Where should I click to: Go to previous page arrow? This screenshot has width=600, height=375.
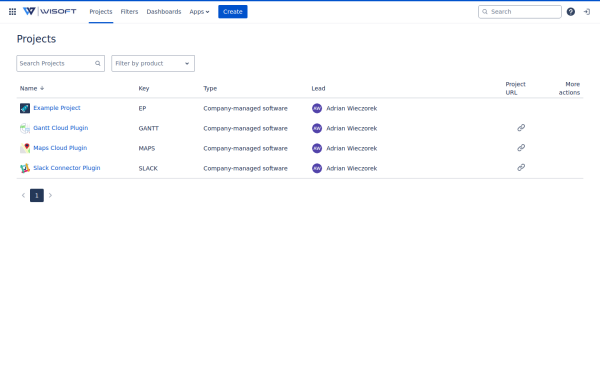(x=23, y=196)
